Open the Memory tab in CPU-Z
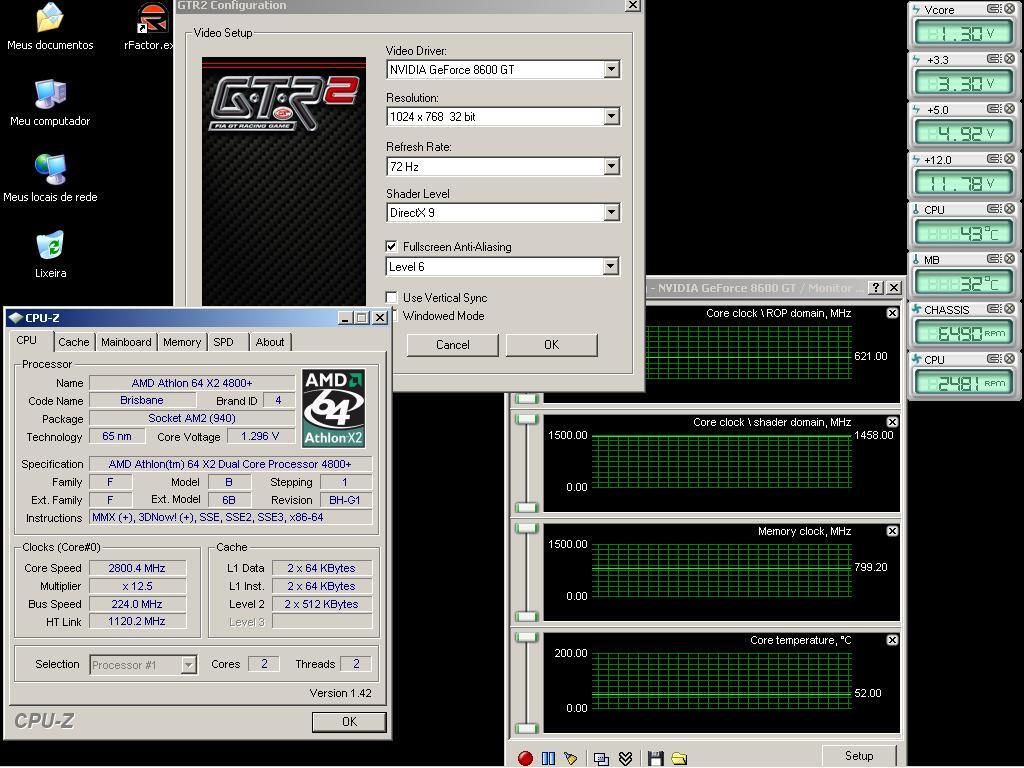1024x768 pixels. click(182, 342)
